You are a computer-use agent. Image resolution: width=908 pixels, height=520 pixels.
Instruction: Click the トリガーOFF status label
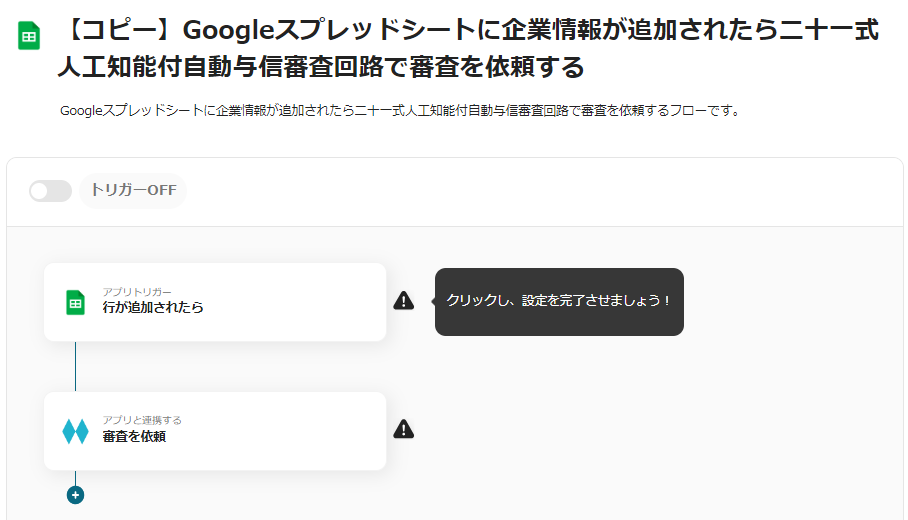pos(133,191)
